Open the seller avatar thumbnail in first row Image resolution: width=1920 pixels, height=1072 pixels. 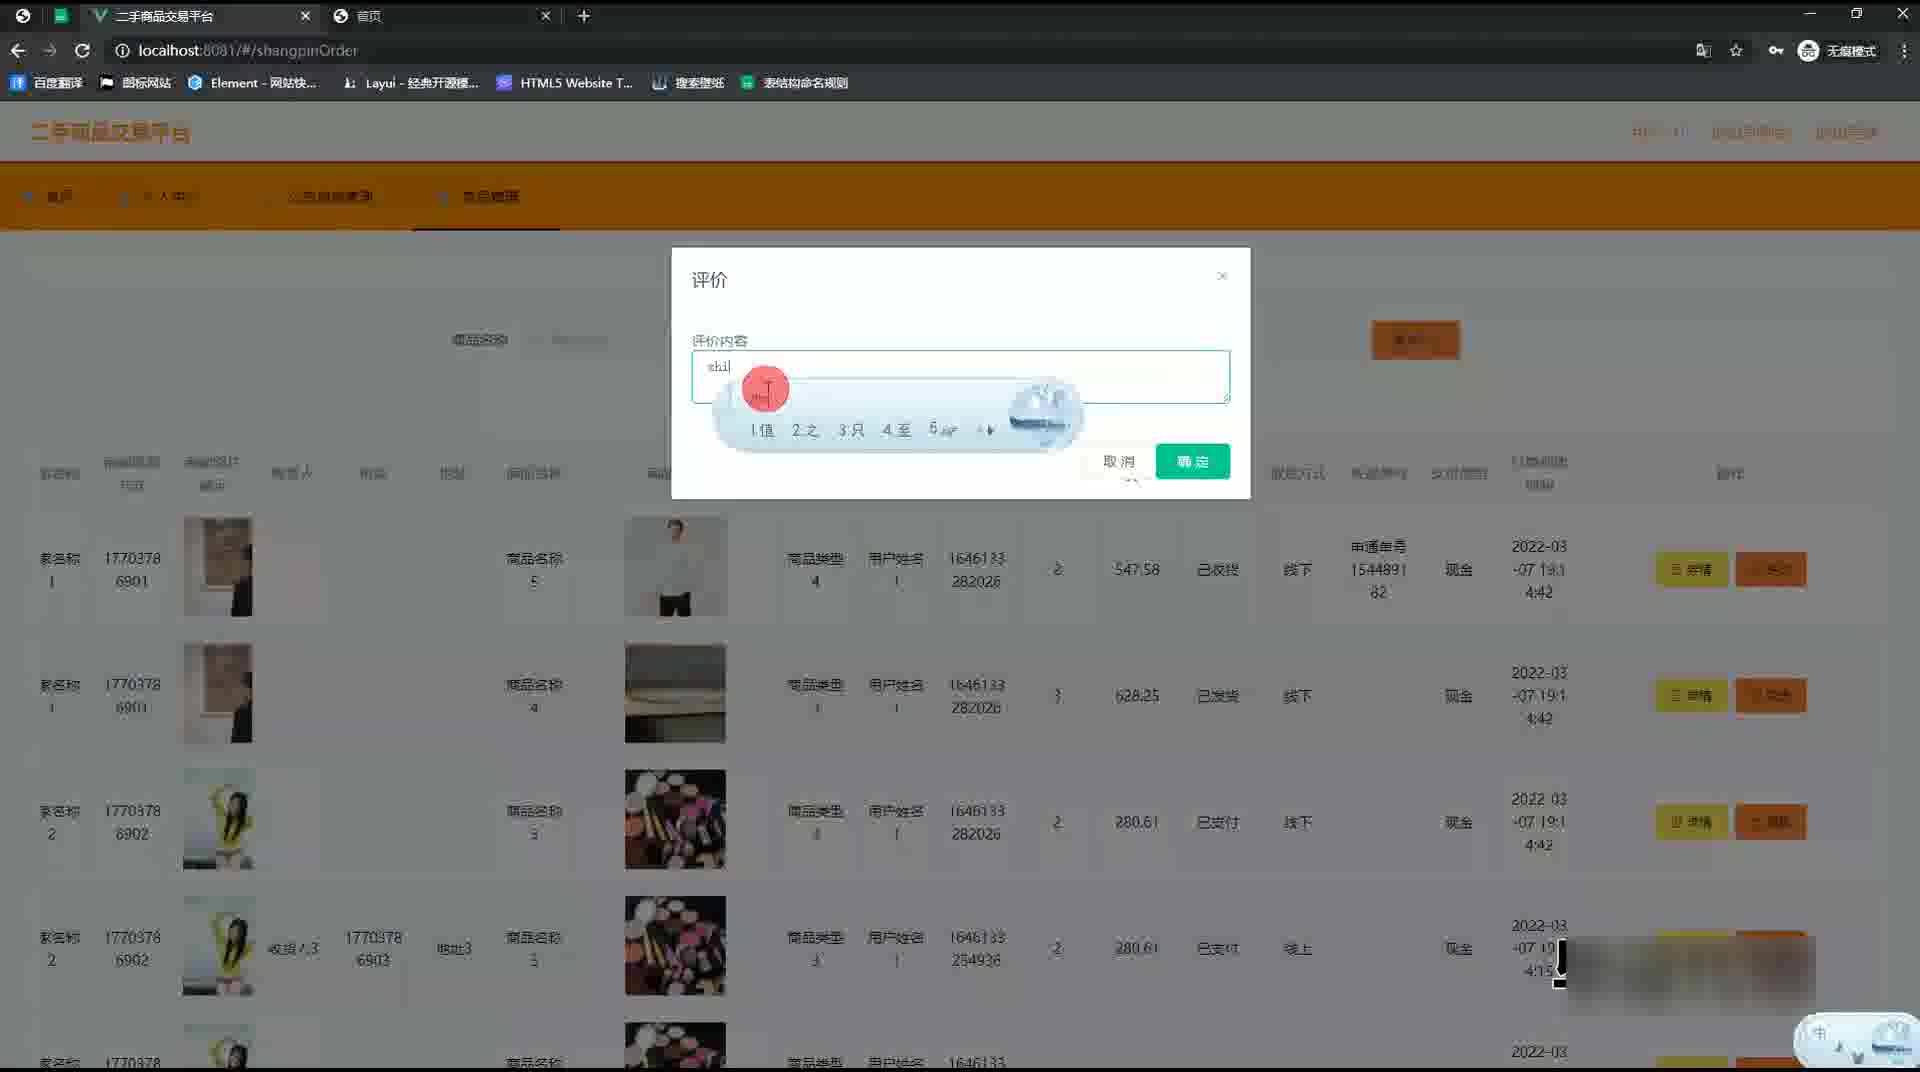[218, 566]
